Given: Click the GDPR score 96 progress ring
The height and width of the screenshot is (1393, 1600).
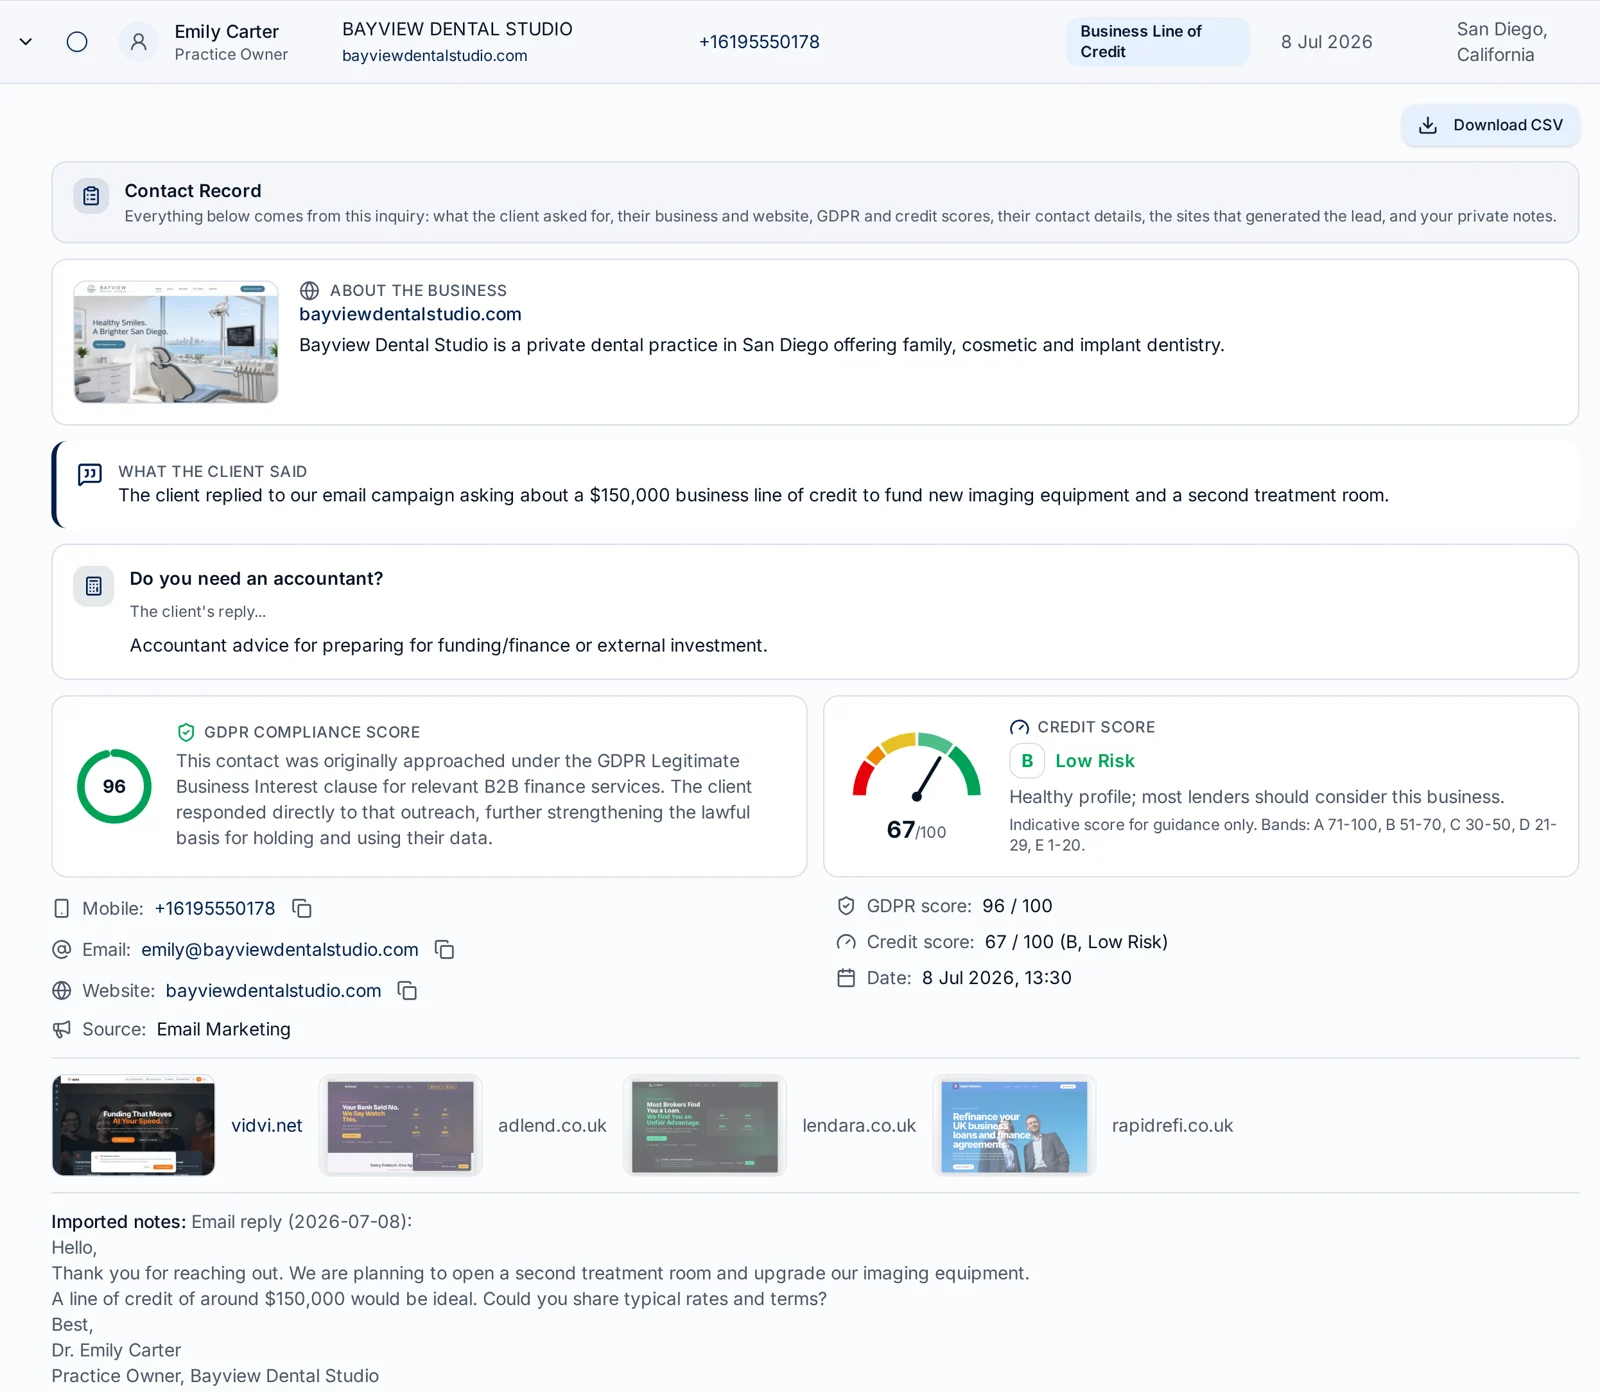Looking at the screenshot, I should pyautogui.click(x=114, y=786).
